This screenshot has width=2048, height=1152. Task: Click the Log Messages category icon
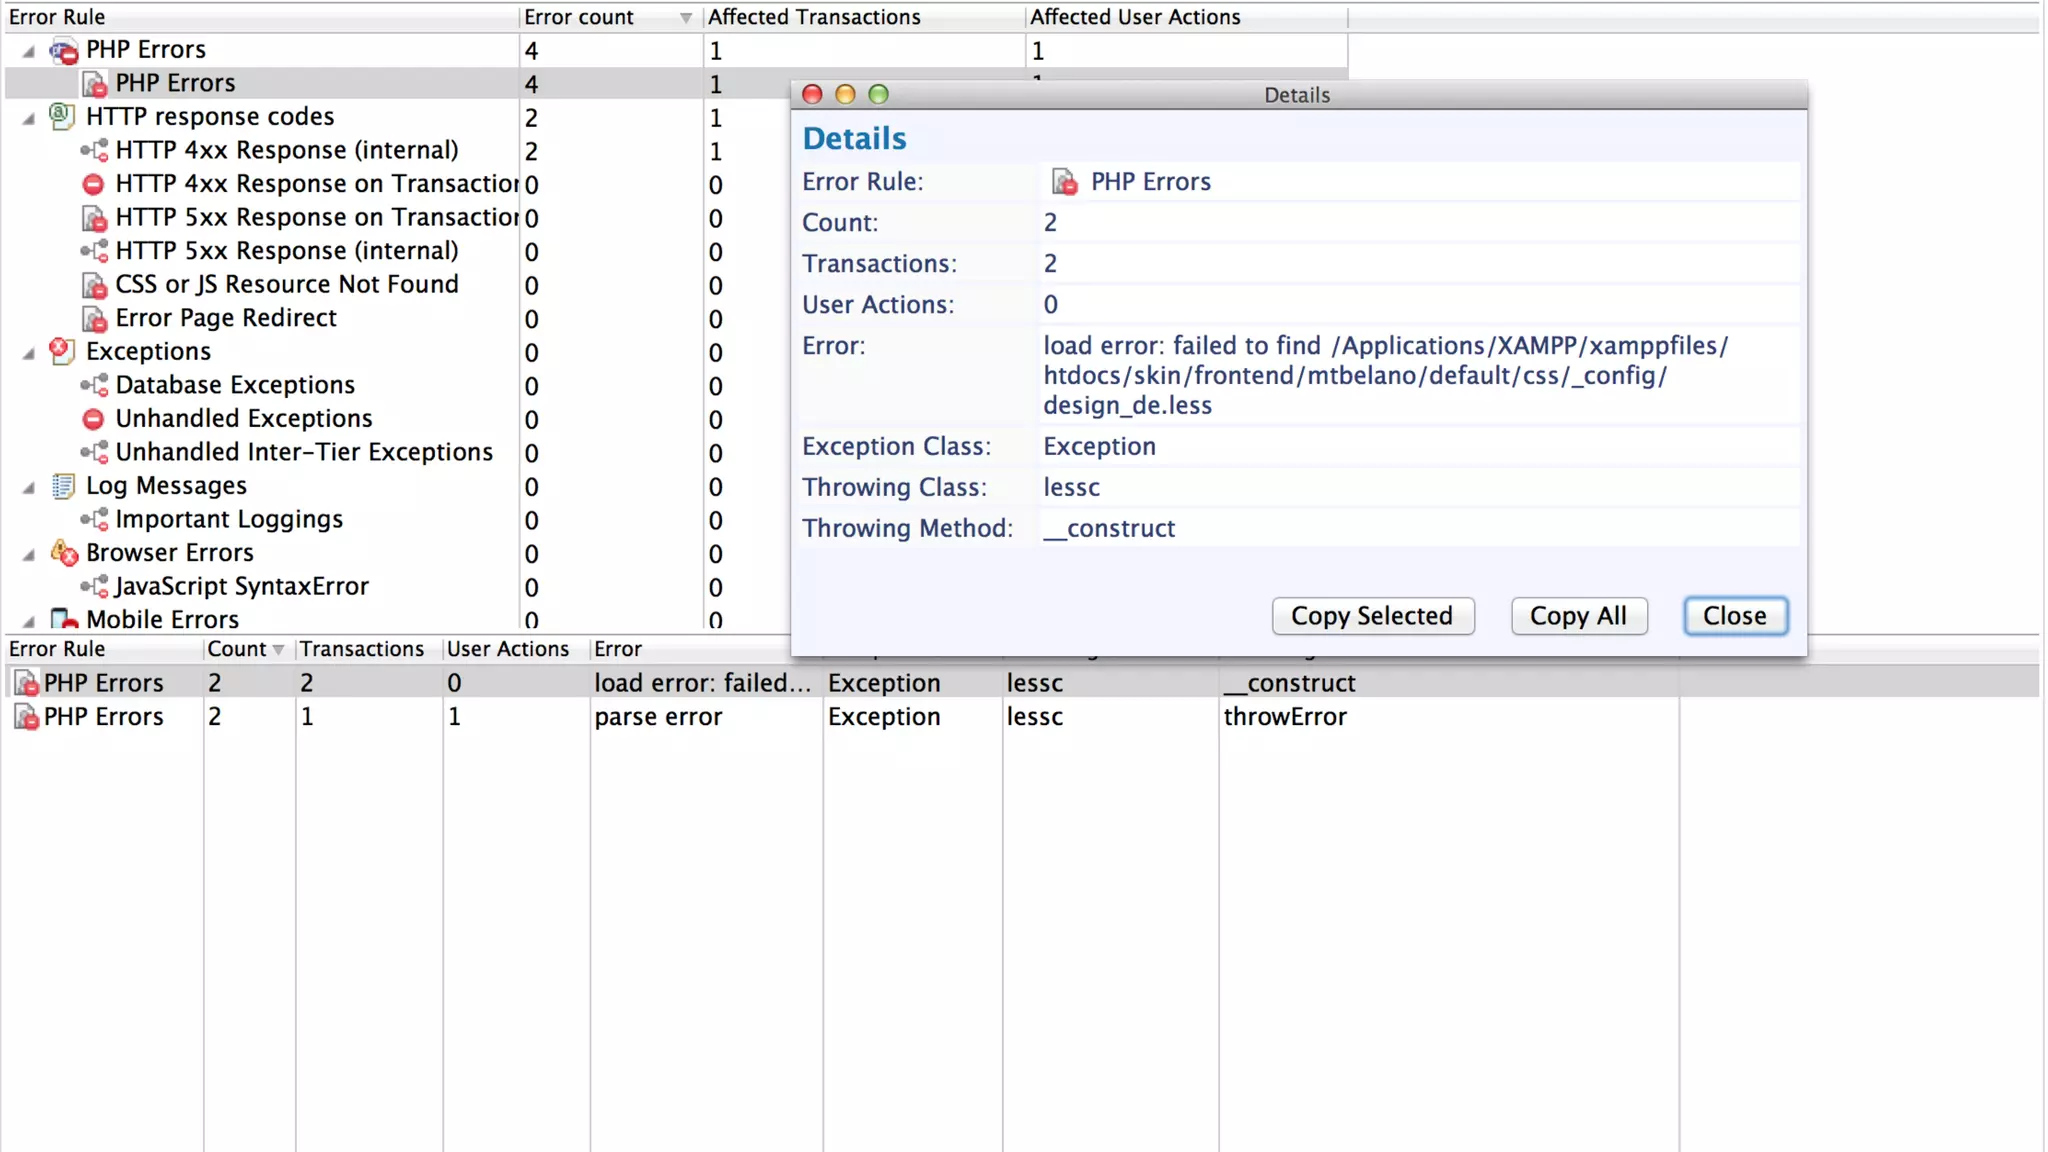[x=63, y=486]
